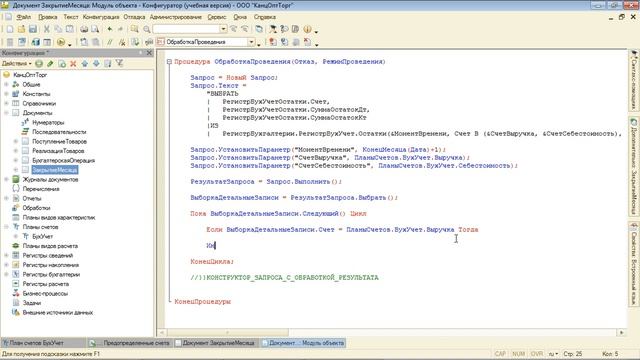
Task: Edit object with the pencil icon
Action: (x=50, y=64)
